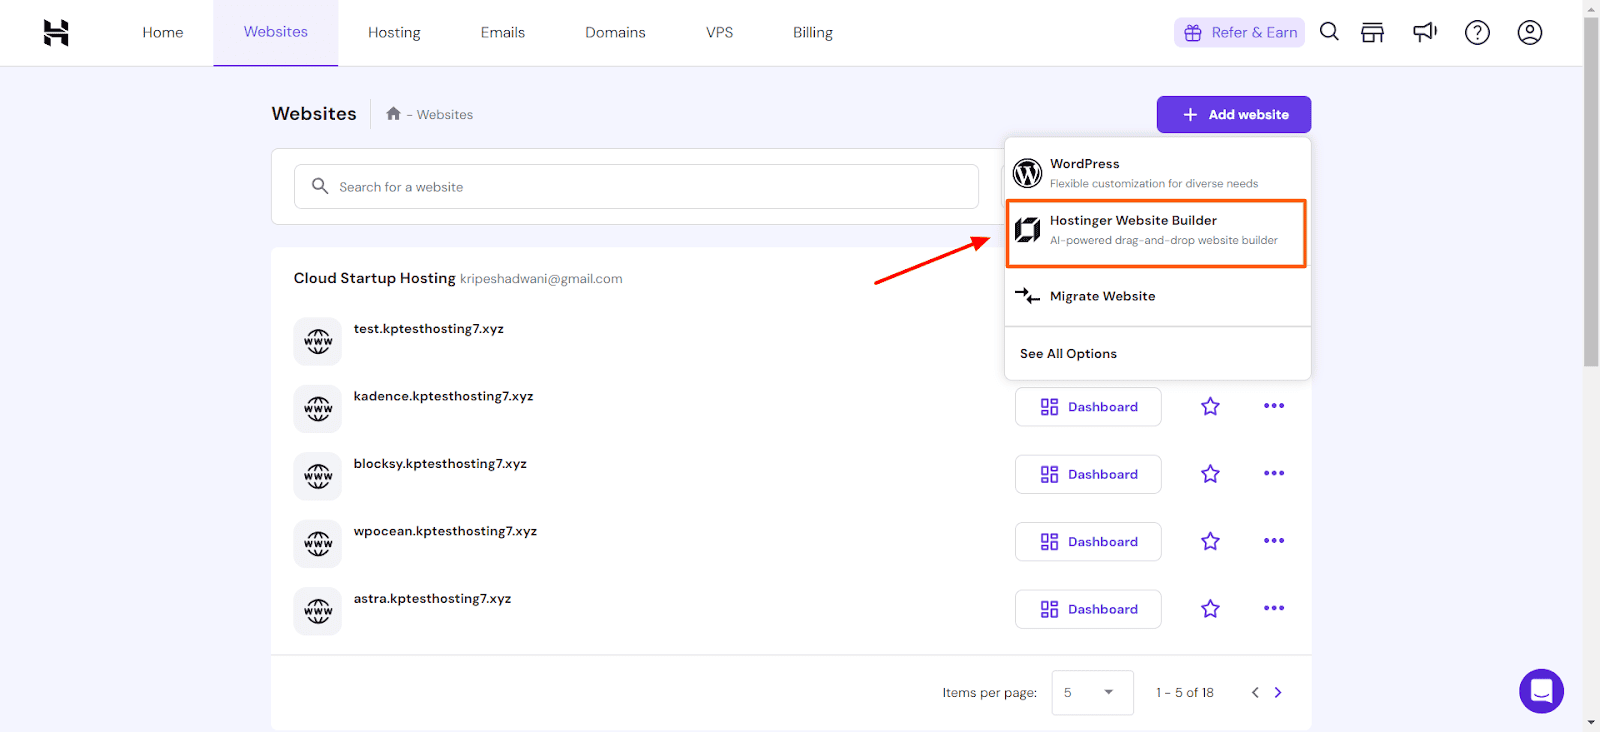Expand more options for wpocean.kptesthosting7.xyz
This screenshot has width=1600, height=732.
pos(1273,541)
